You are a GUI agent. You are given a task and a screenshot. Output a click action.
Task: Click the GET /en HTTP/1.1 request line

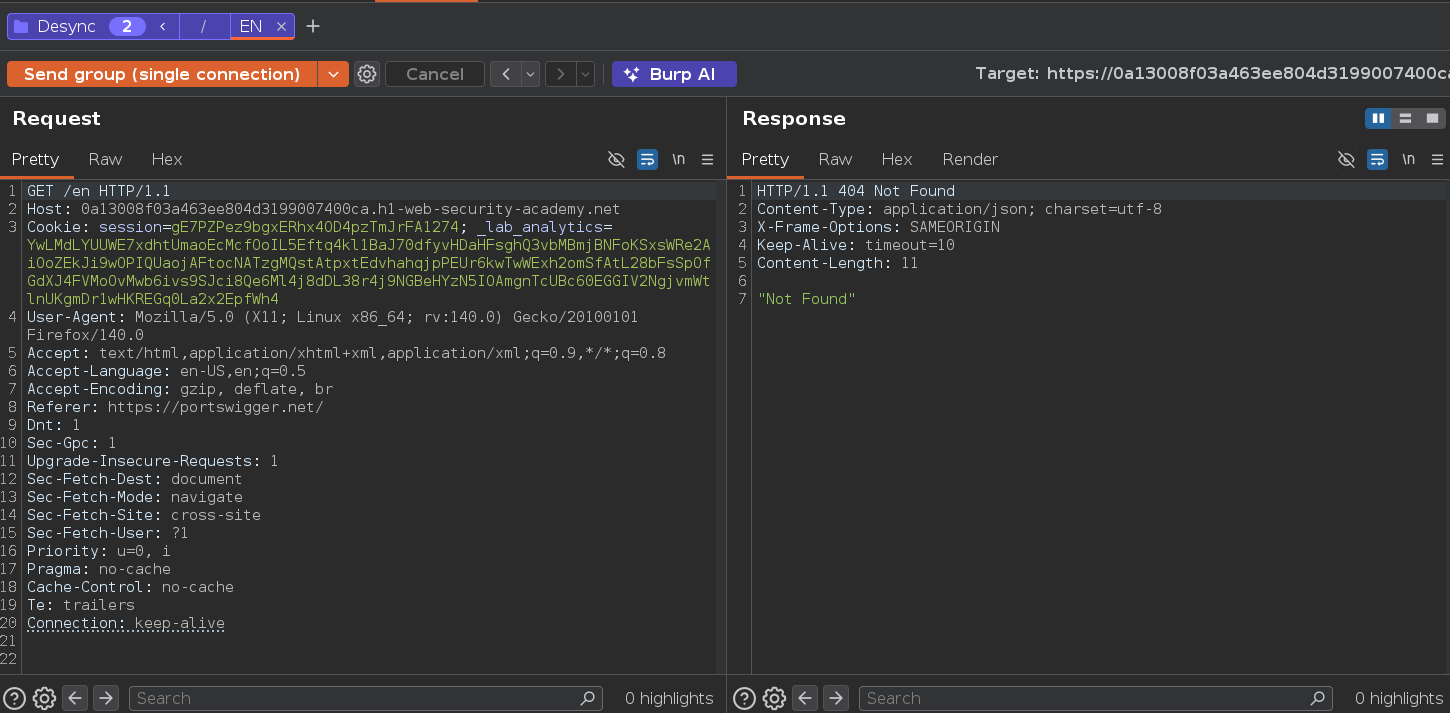point(98,191)
